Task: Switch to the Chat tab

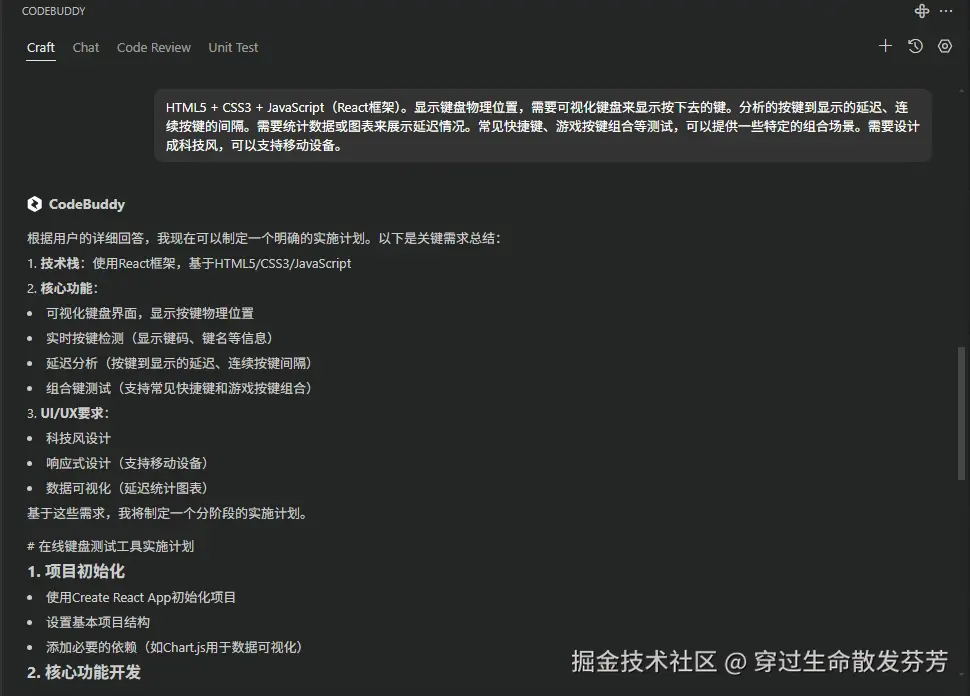Action: pyautogui.click(x=85, y=47)
